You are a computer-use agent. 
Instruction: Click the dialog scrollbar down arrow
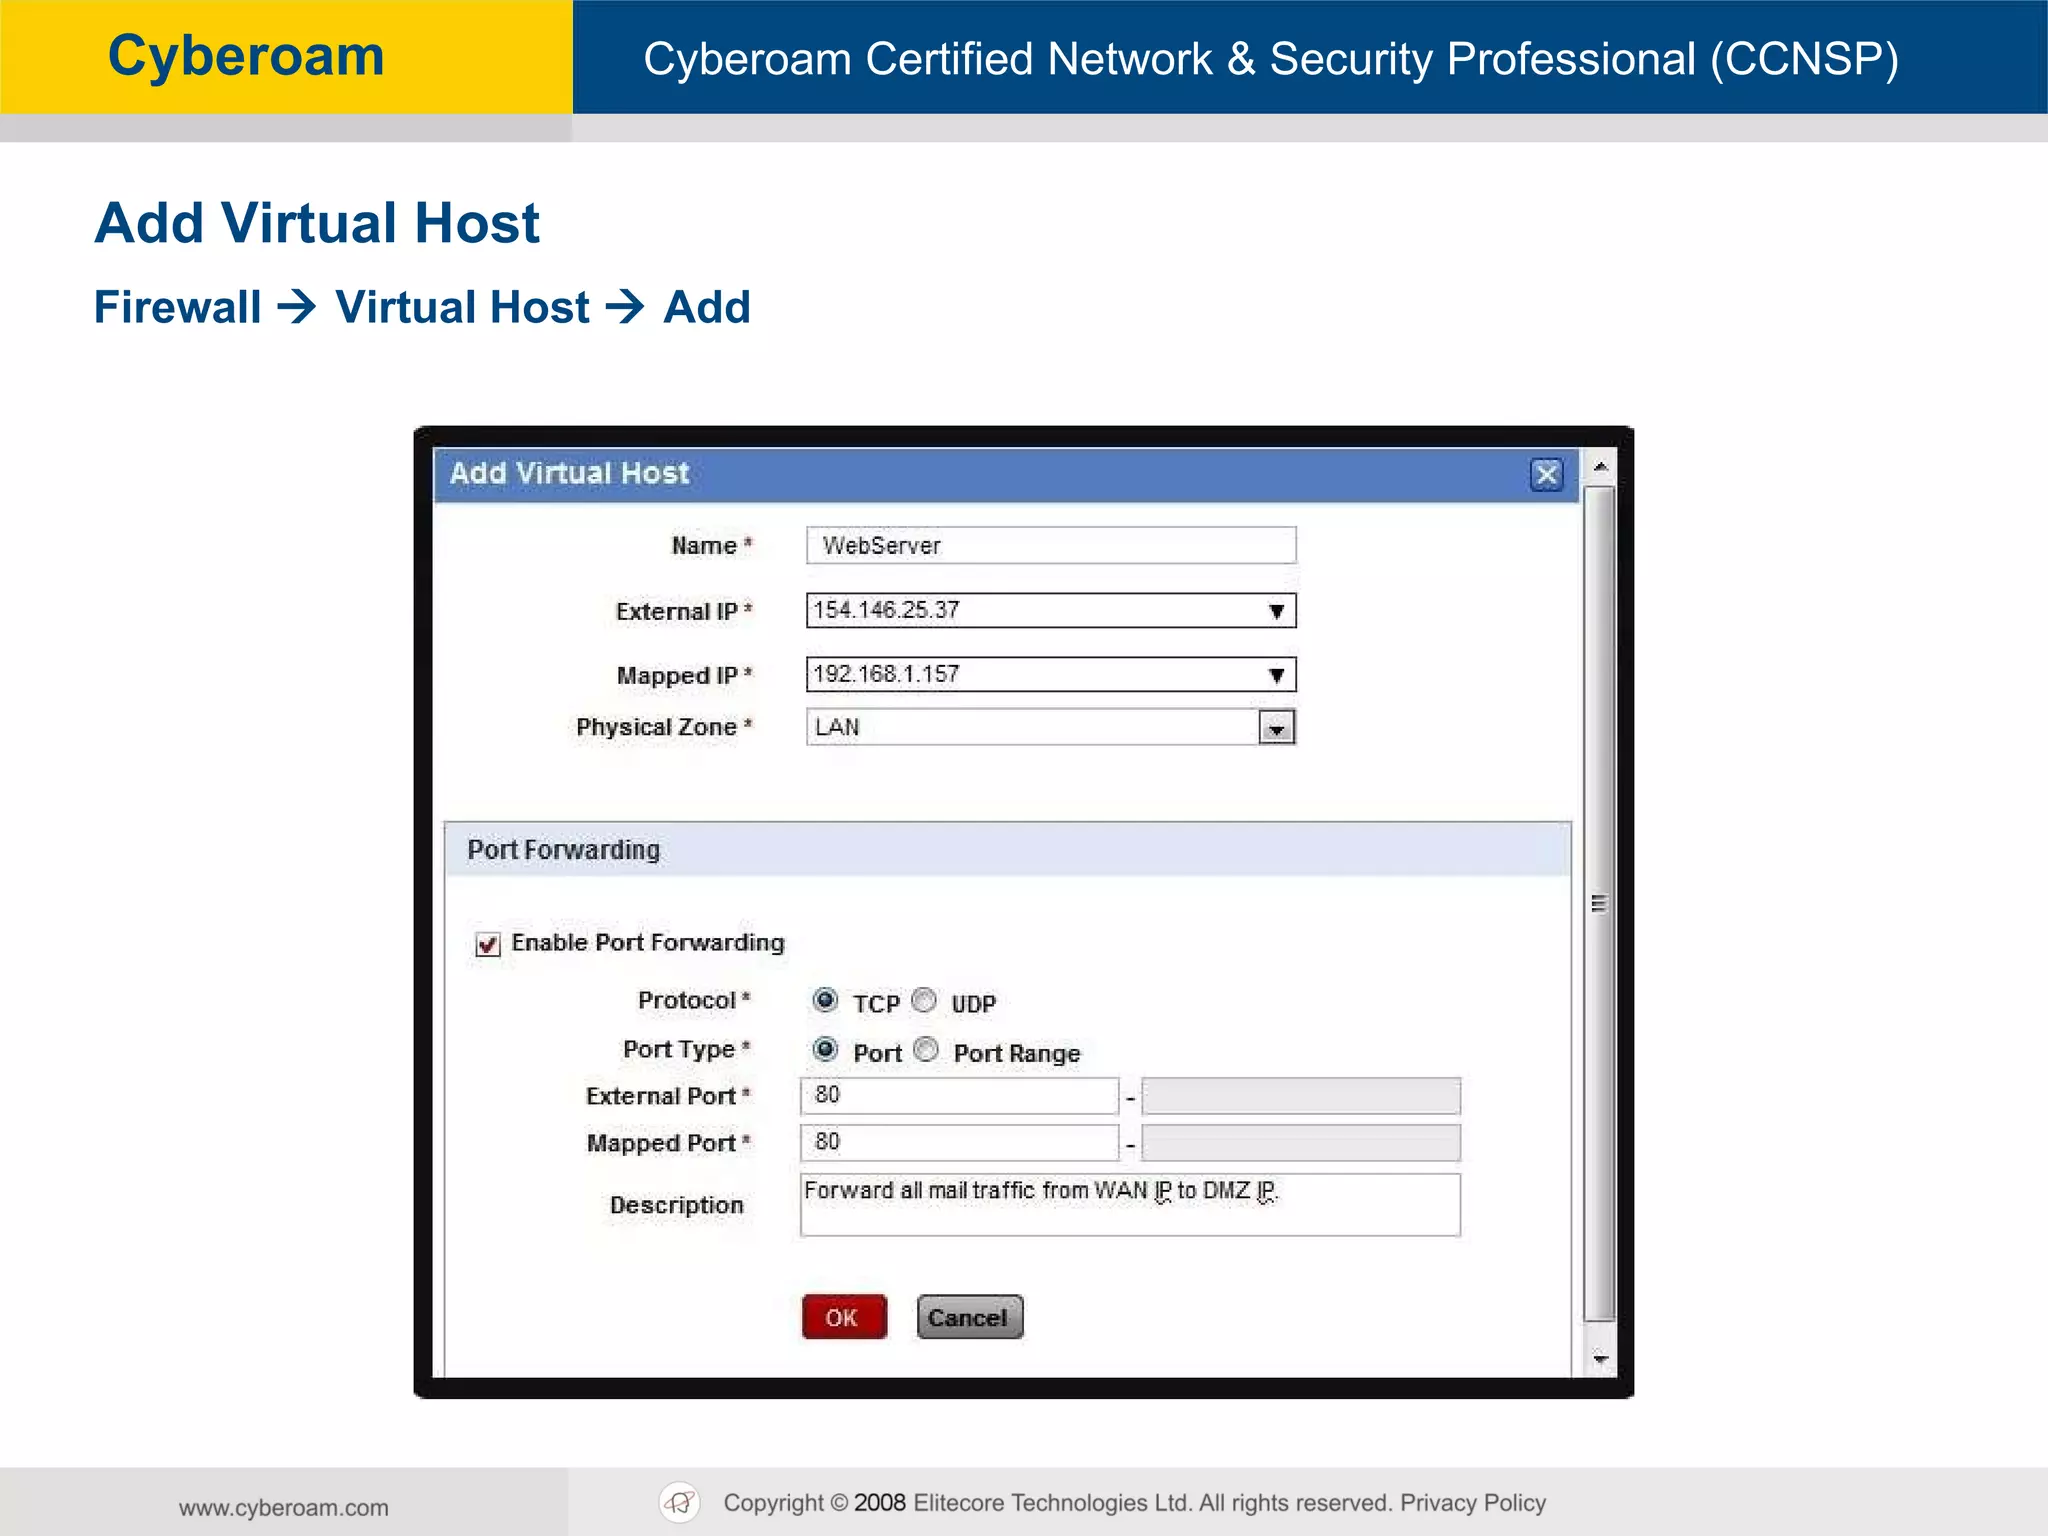[1600, 1359]
